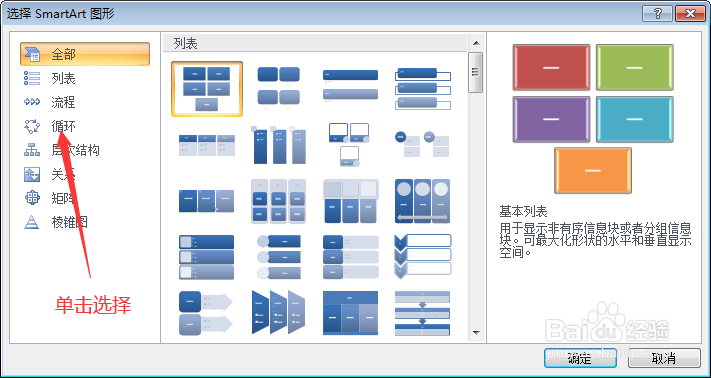Choose the Picture Accent List with three tall bars
The image size is (711, 378).
coord(278,145)
